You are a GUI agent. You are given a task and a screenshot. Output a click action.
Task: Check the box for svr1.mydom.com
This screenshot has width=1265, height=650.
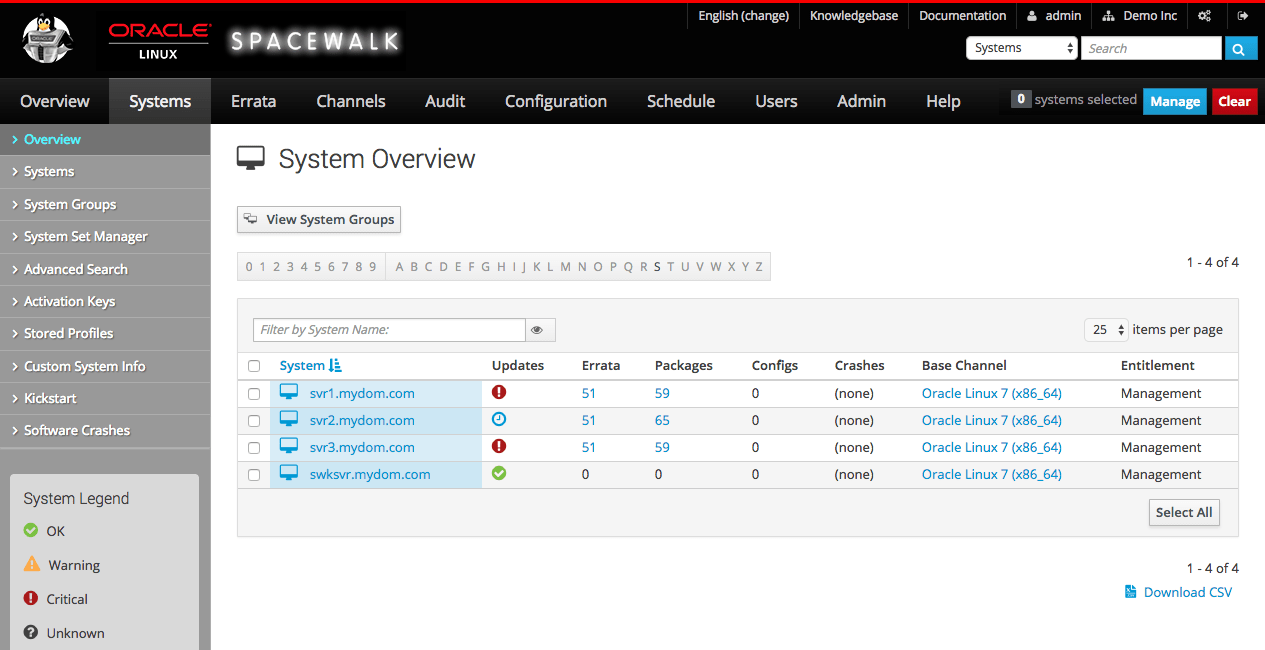[x=254, y=394]
